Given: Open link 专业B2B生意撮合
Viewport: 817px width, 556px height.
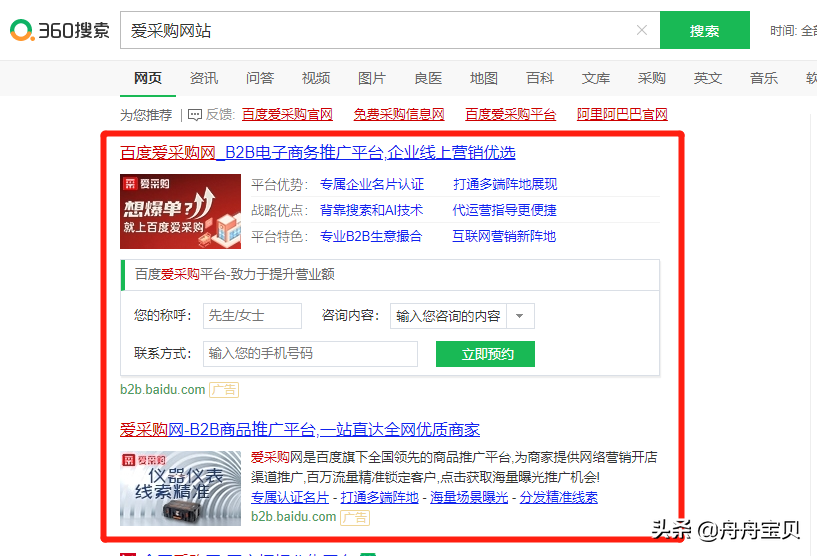Looking at the screenshot, I should [371, 236].
